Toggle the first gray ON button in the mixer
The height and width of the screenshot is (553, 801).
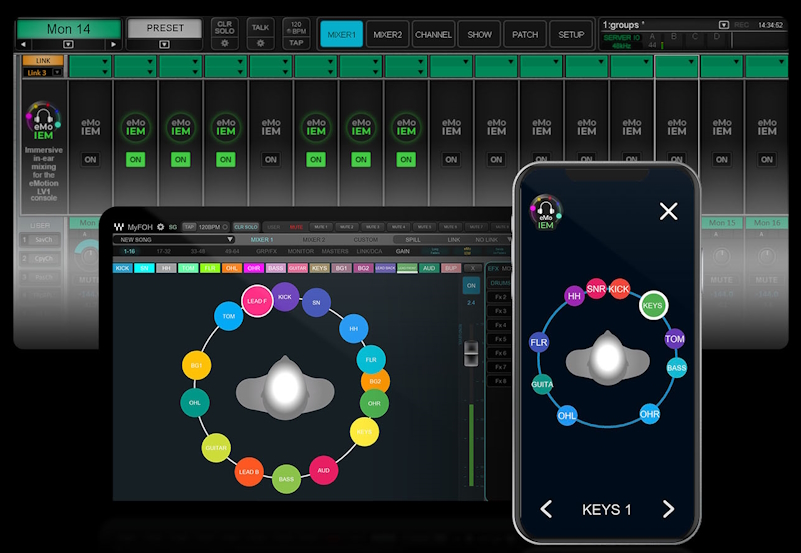[x=90, y=160]
